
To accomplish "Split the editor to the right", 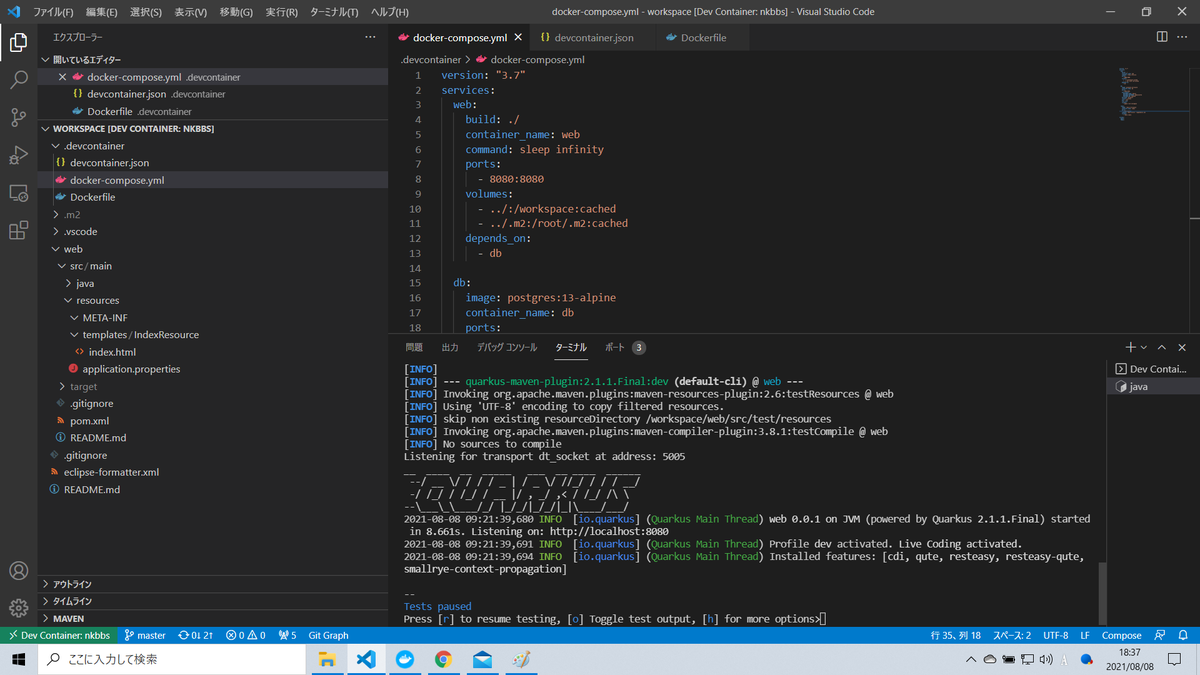I will [x=1162, y=37].
